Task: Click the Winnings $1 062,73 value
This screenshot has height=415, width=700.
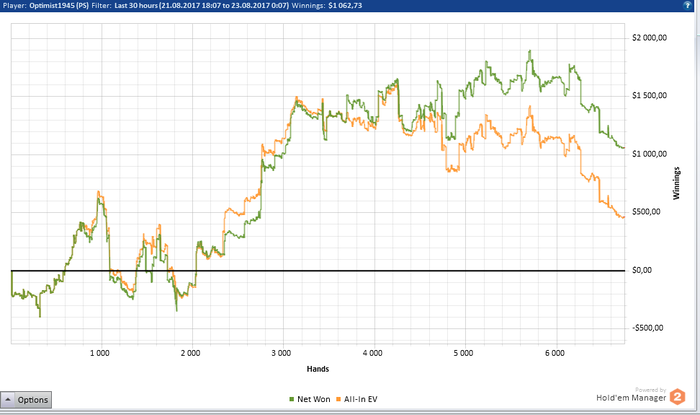Action: coord(345,6)
